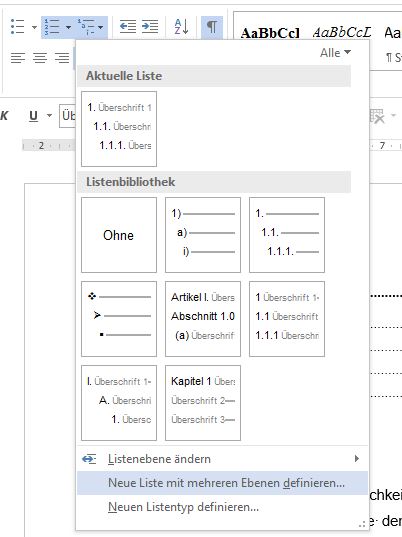Increase indent with the indent icon
This screenshot has height=537, width=402.
tap(150, 27)
